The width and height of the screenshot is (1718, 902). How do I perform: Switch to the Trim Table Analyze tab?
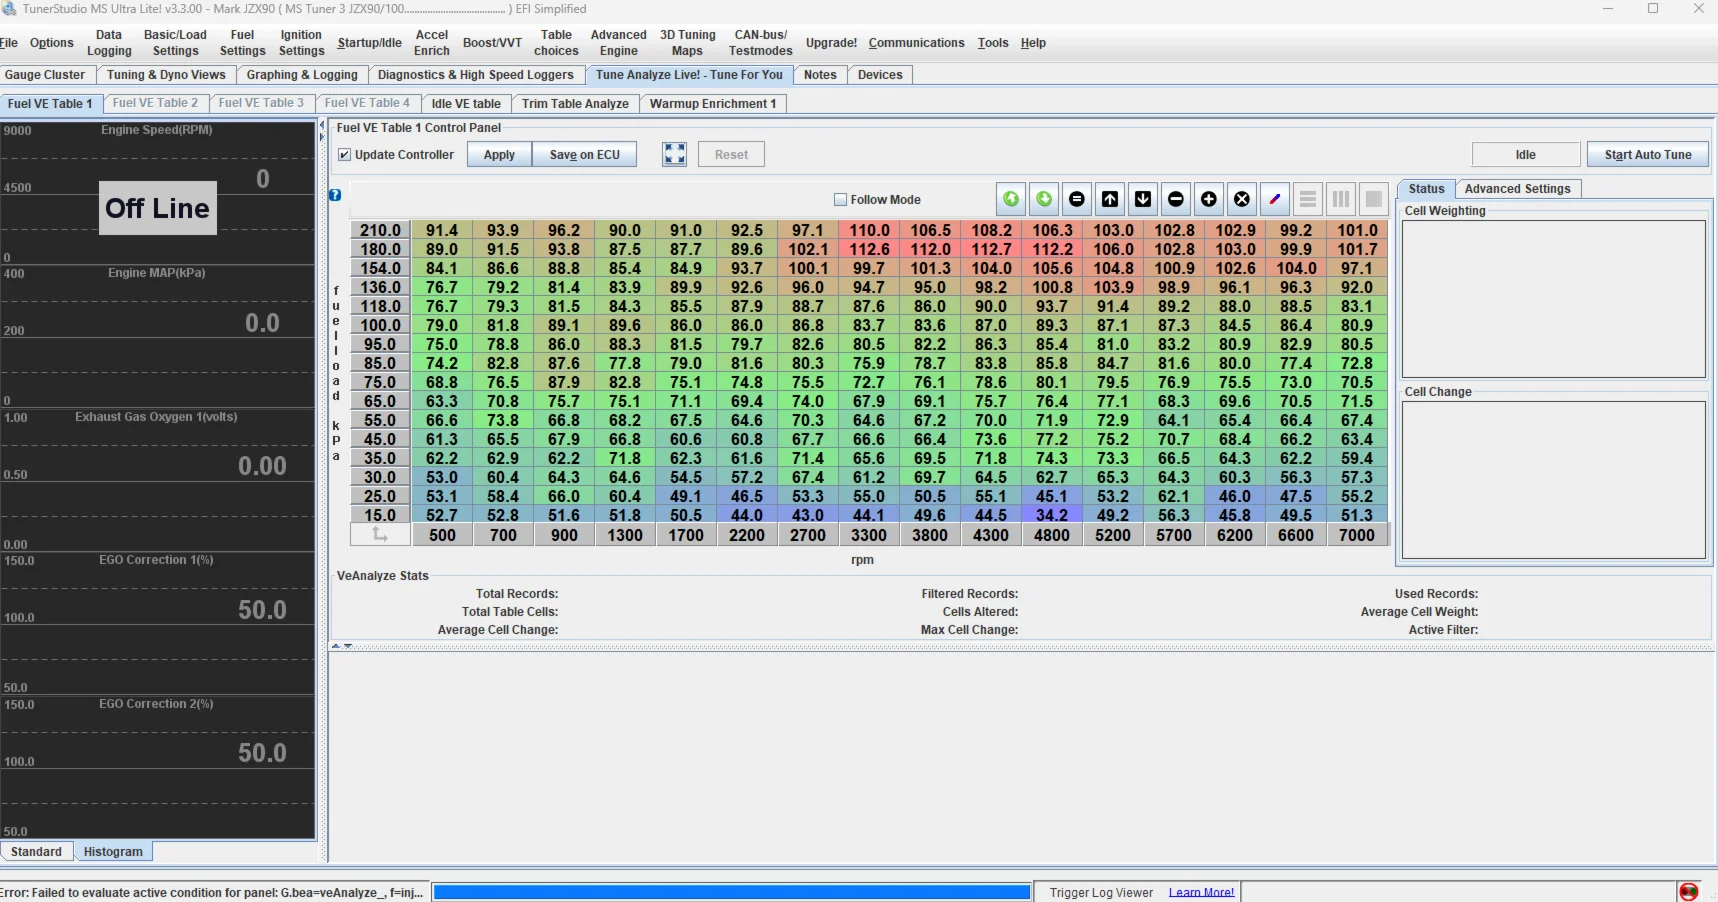pyautogui.click(x=575, y=104)
